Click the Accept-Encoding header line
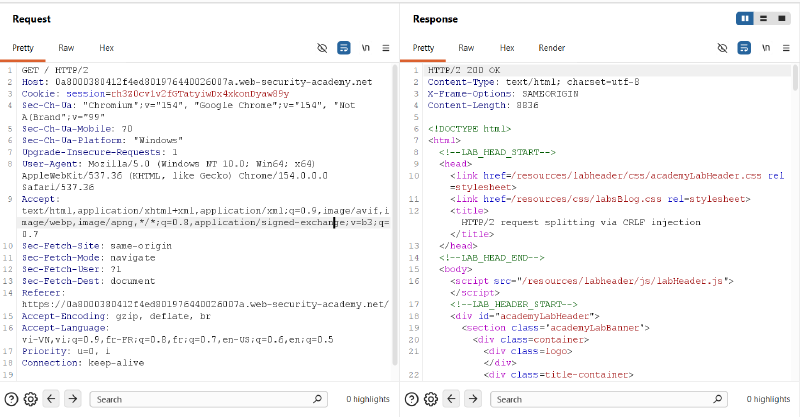 [116, 316]
